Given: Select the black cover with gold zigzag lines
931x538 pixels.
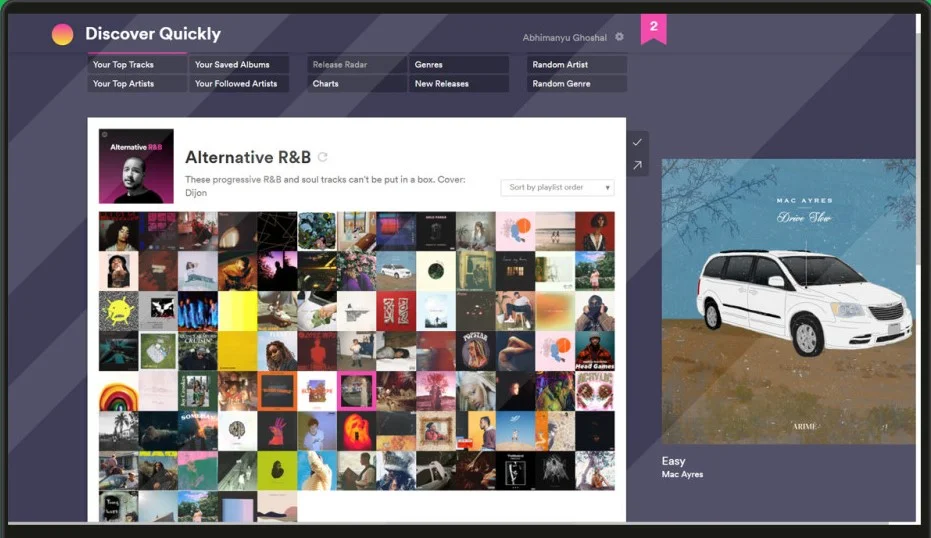Looking at the screenshot, I should point(277,231).
